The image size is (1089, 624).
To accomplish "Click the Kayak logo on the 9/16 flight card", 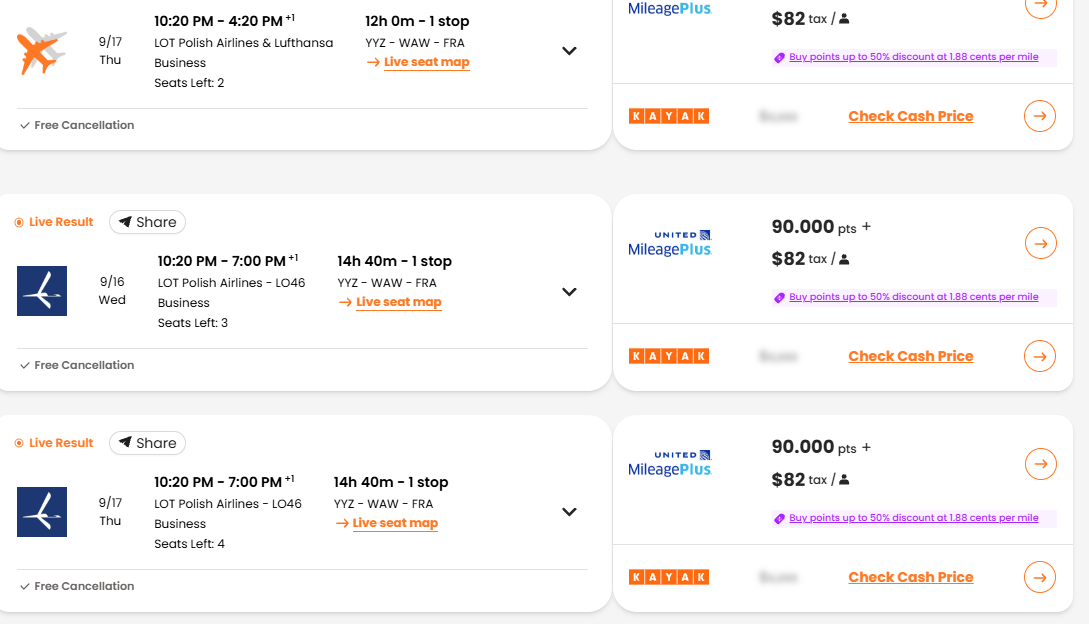I will (x=669, y=356).
